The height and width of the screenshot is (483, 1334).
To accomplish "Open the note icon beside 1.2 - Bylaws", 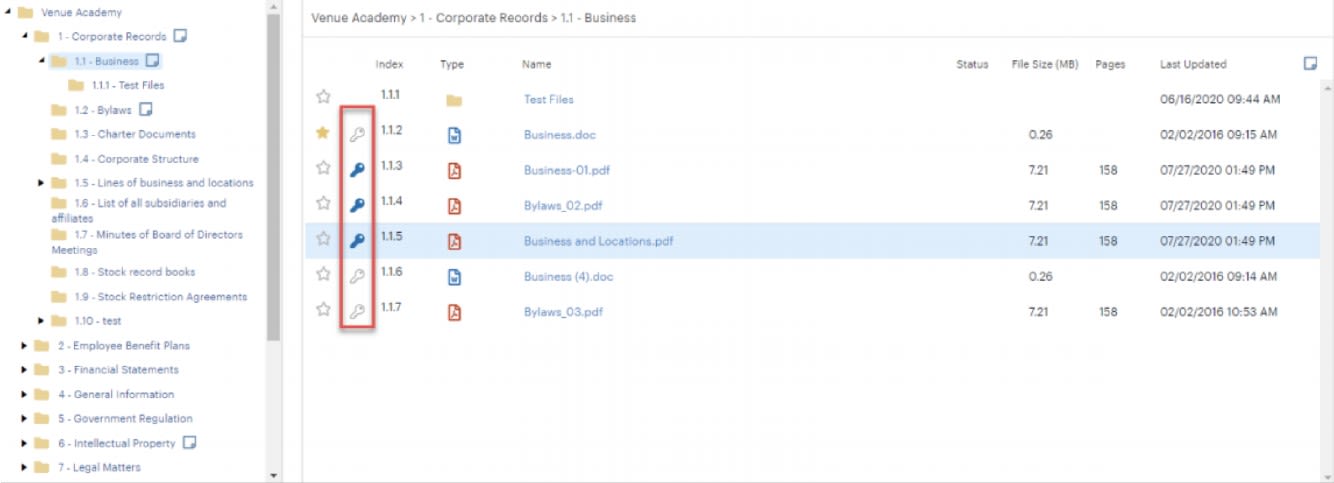I will 145,109.
